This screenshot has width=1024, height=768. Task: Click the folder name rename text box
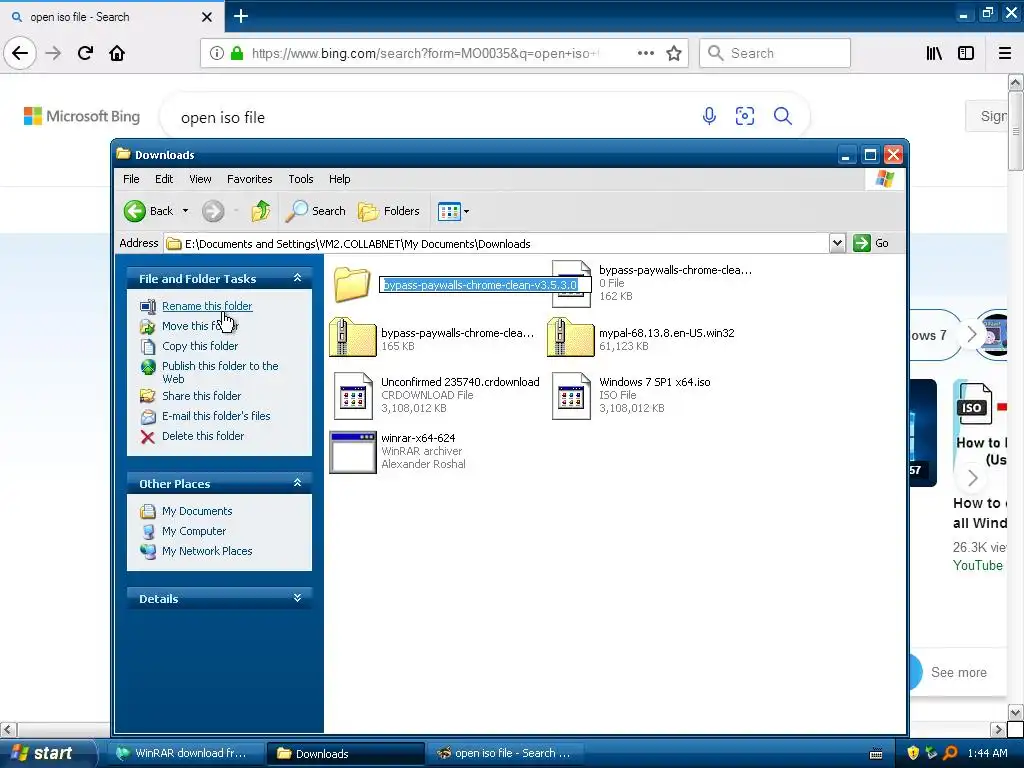pos(485,285)
